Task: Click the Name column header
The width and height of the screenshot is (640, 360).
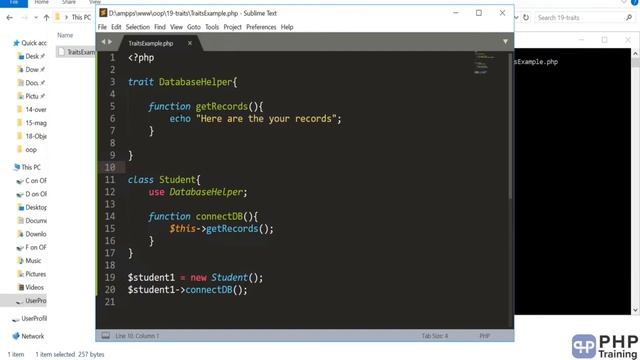Action: point(65,35)
